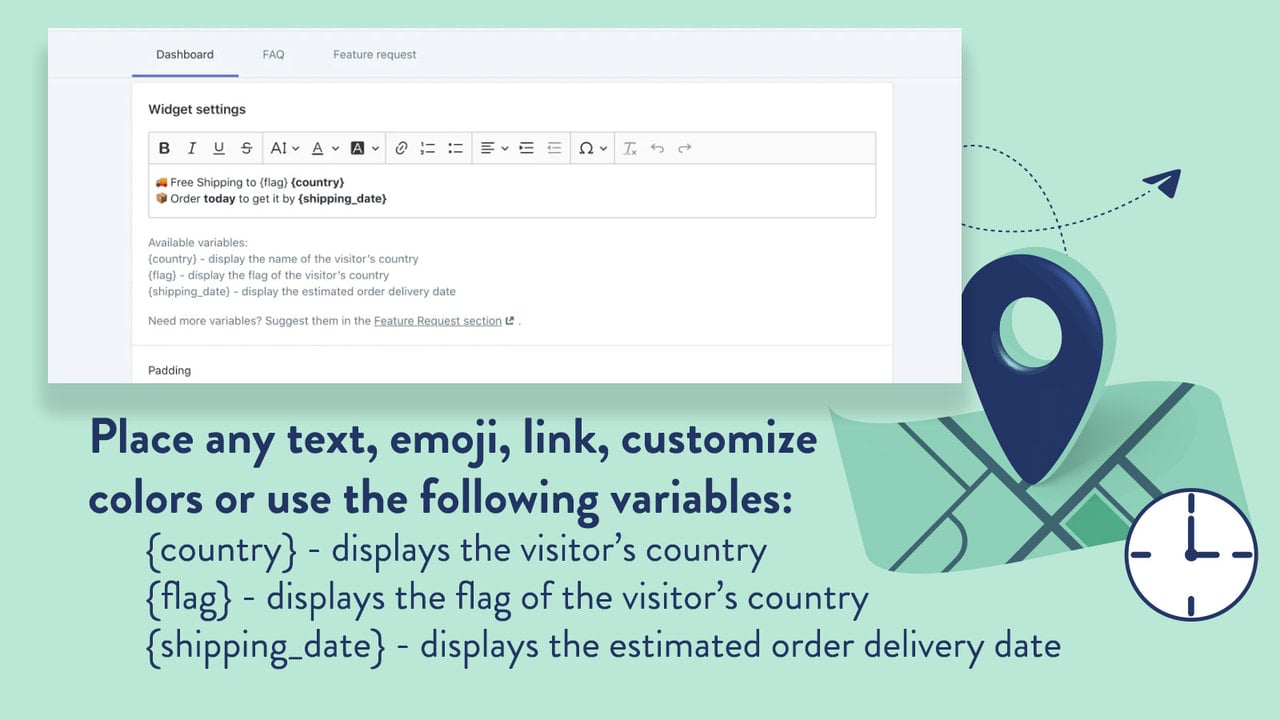This screenshot has height=720, width=1280.
Task: Open the special characters omega dropdown
Action: point(593,148)
